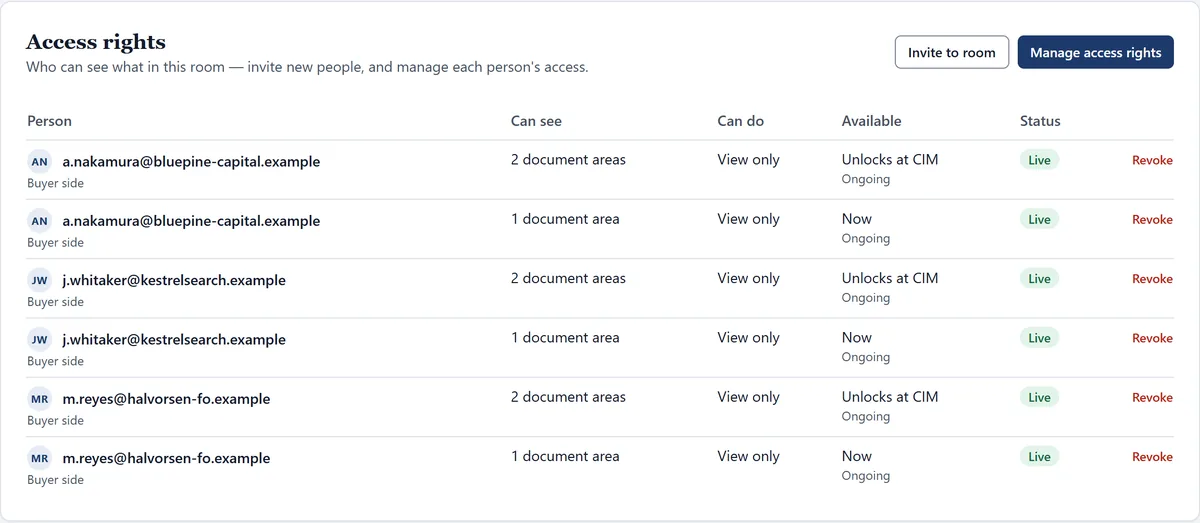Screen dimensions: 1200x523
Task: Revoke m.reyes's 2 document areas access
Action: pyautogui.click(x=1152, y=397)
